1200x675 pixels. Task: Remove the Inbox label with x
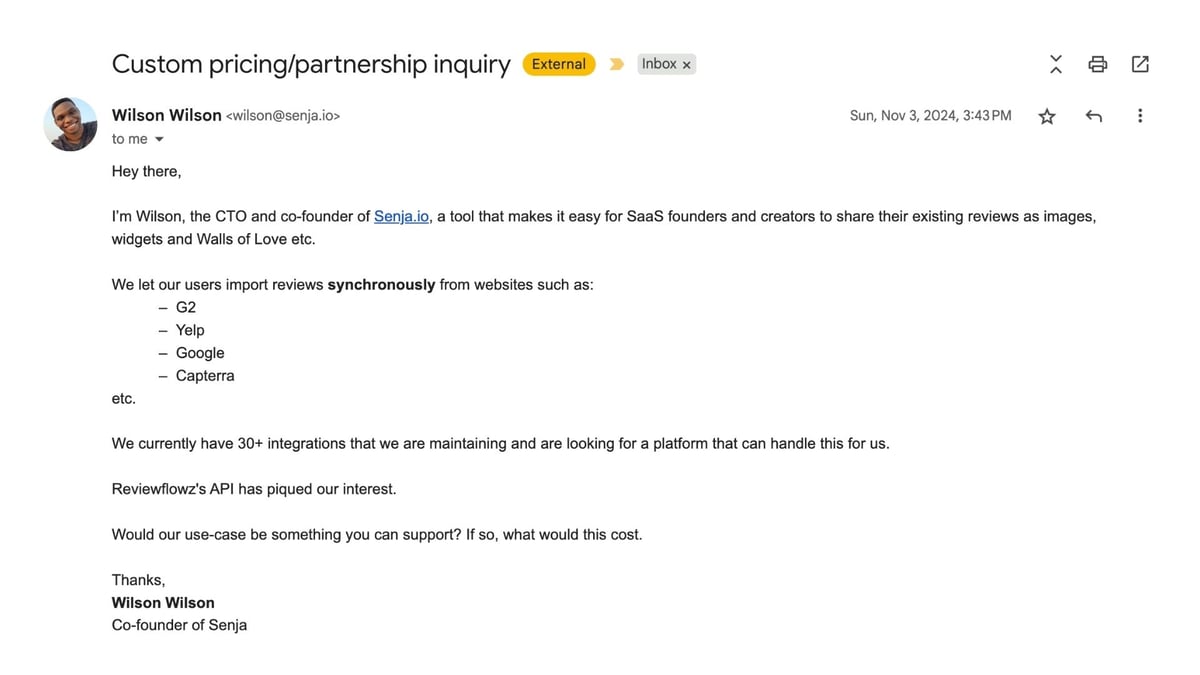coord(686,64)
